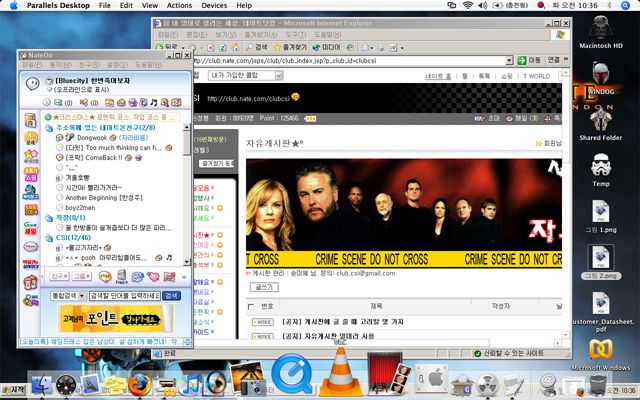Collapse the 직장(0/1) group in NateOn
Viewport: 640px width, 400px height.
tap(49, 218)
